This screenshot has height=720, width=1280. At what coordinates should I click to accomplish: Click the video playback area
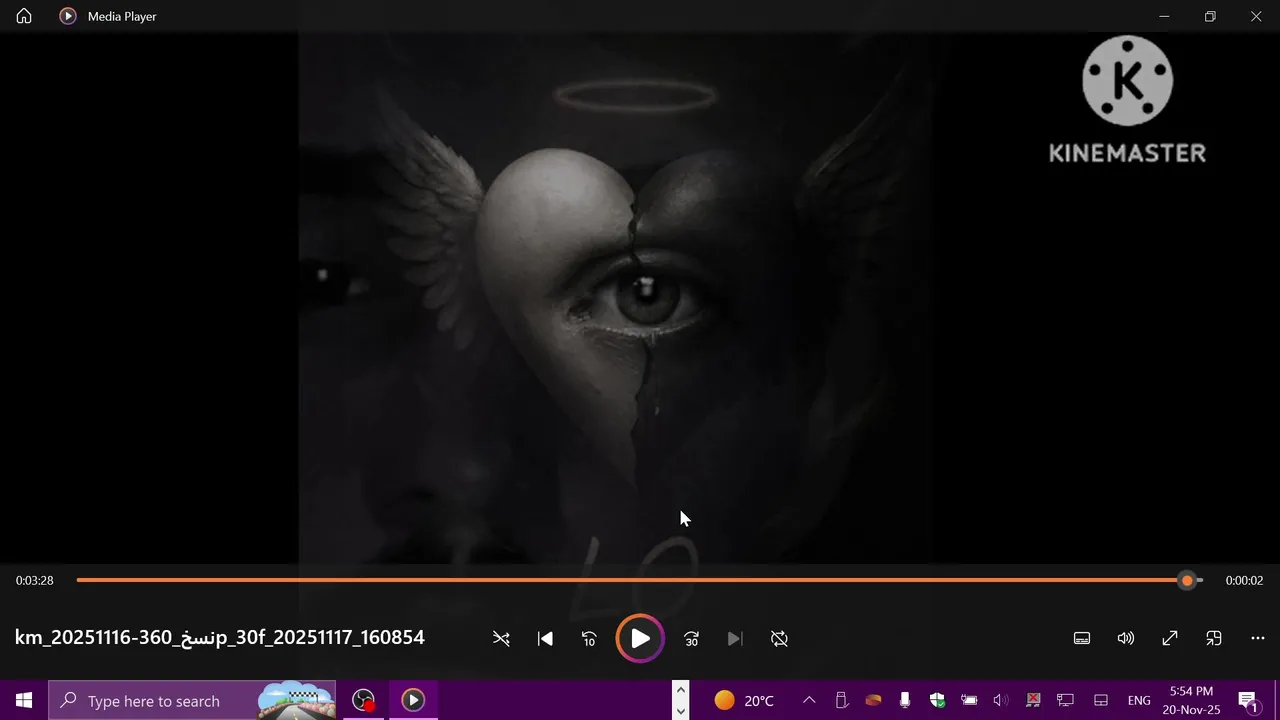pos(640,298)
